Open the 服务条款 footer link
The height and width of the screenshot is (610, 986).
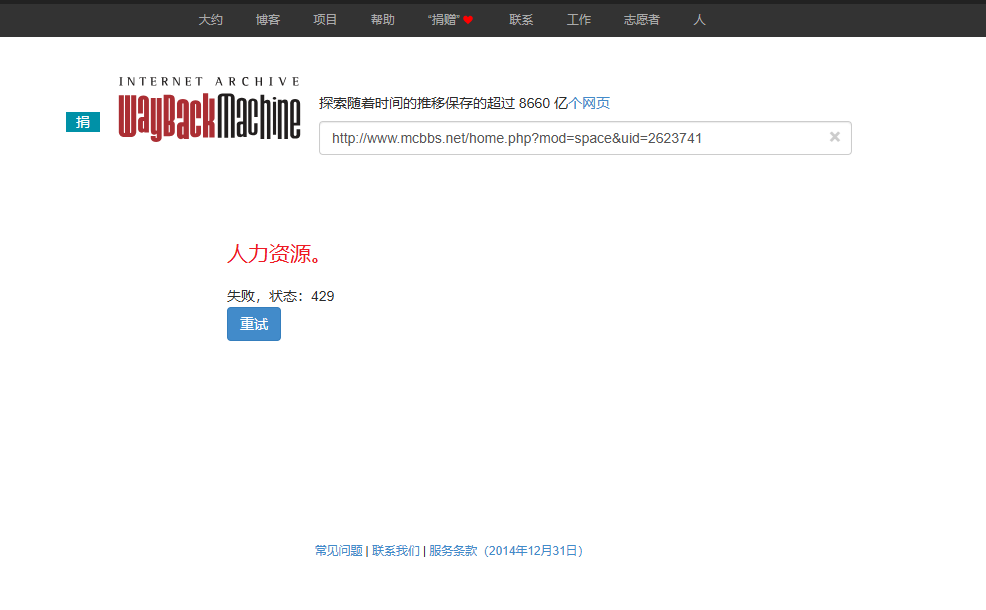pos(507,551)
